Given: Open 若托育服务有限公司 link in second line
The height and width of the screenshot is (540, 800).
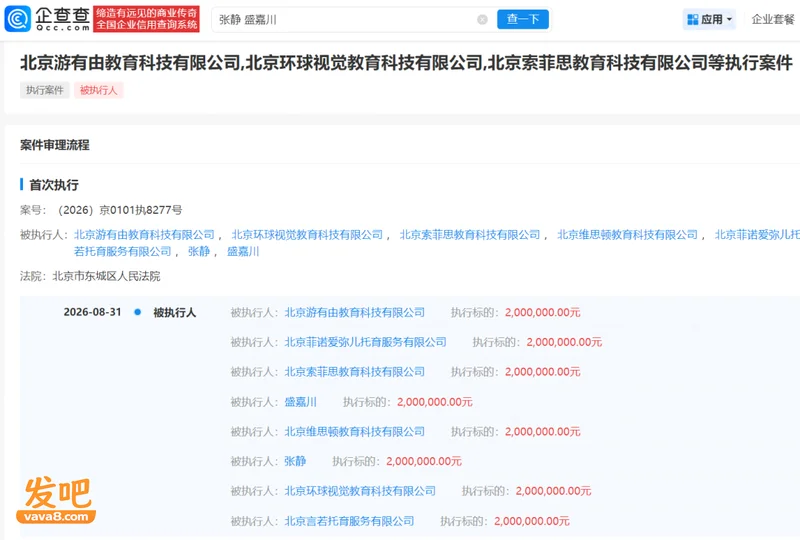Looking at the screenshot, I should [122, 252].
